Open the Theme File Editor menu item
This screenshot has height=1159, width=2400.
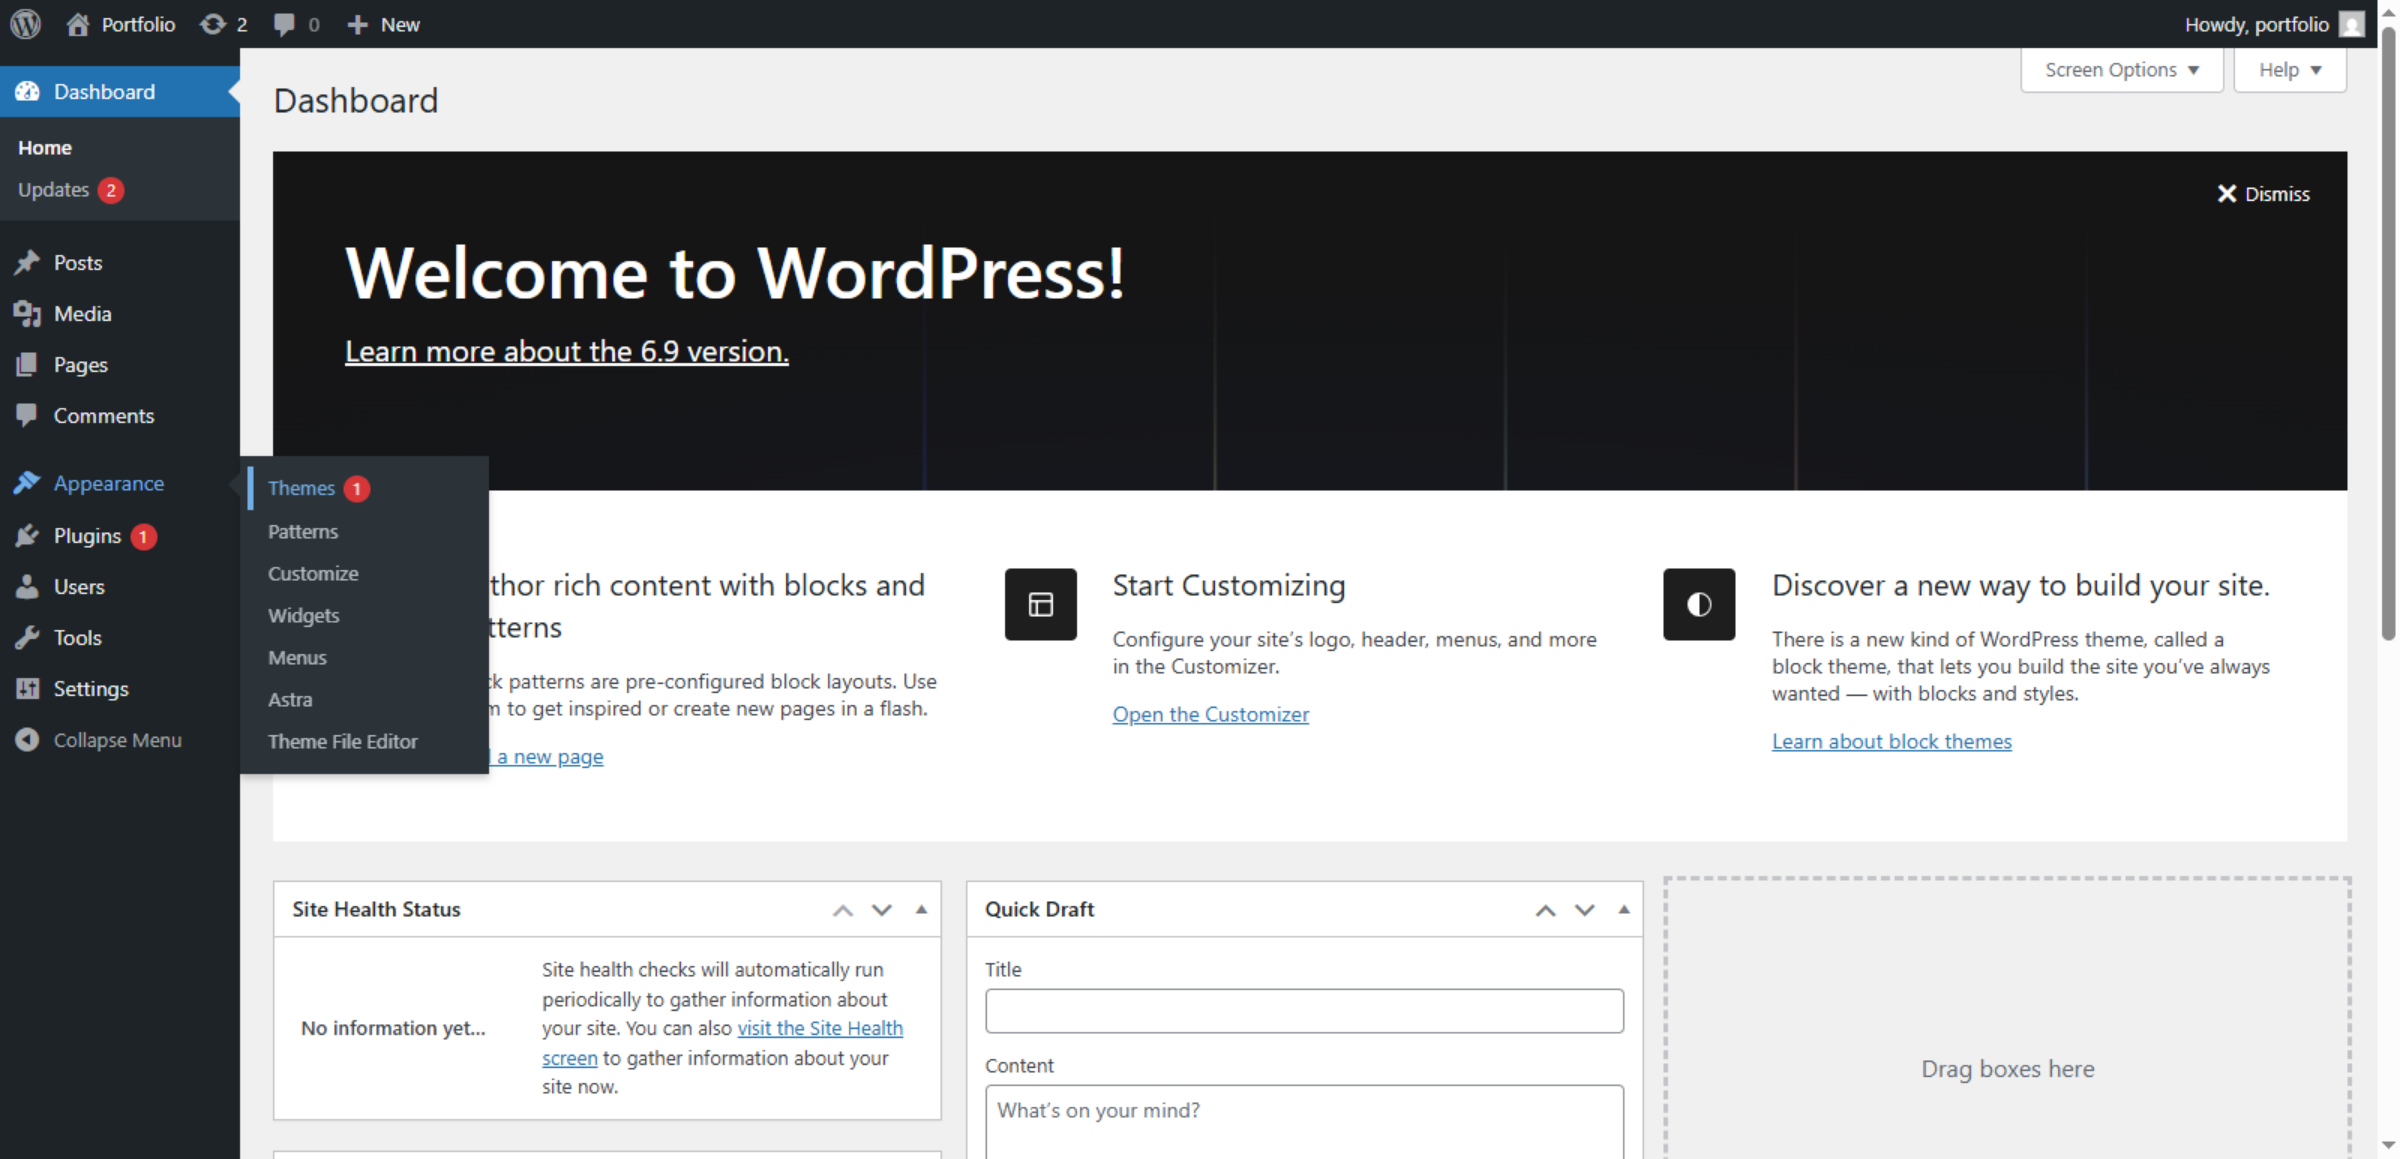pos(343,741)
